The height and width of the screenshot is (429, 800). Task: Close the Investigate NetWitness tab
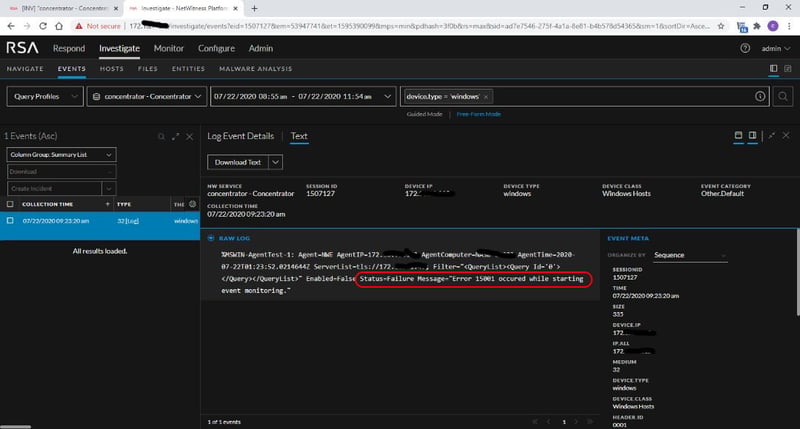tap(235, 9)
